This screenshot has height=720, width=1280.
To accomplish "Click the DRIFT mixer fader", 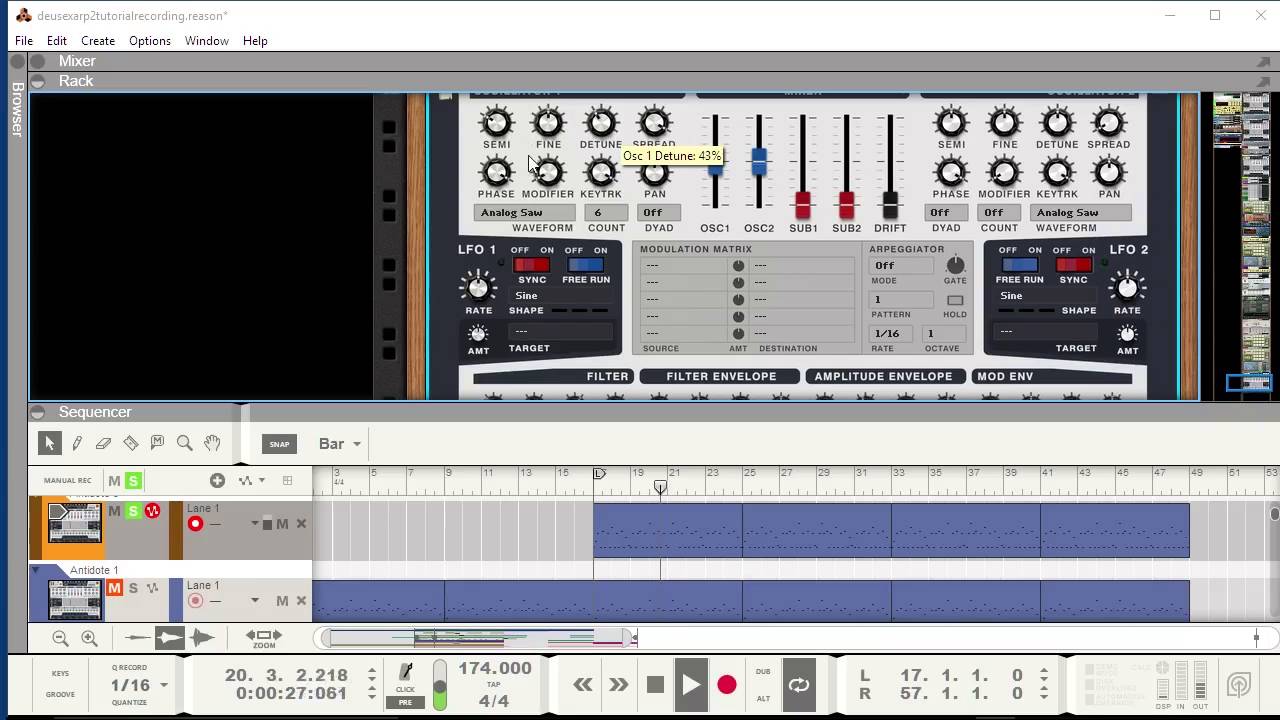I will [890, 204].
